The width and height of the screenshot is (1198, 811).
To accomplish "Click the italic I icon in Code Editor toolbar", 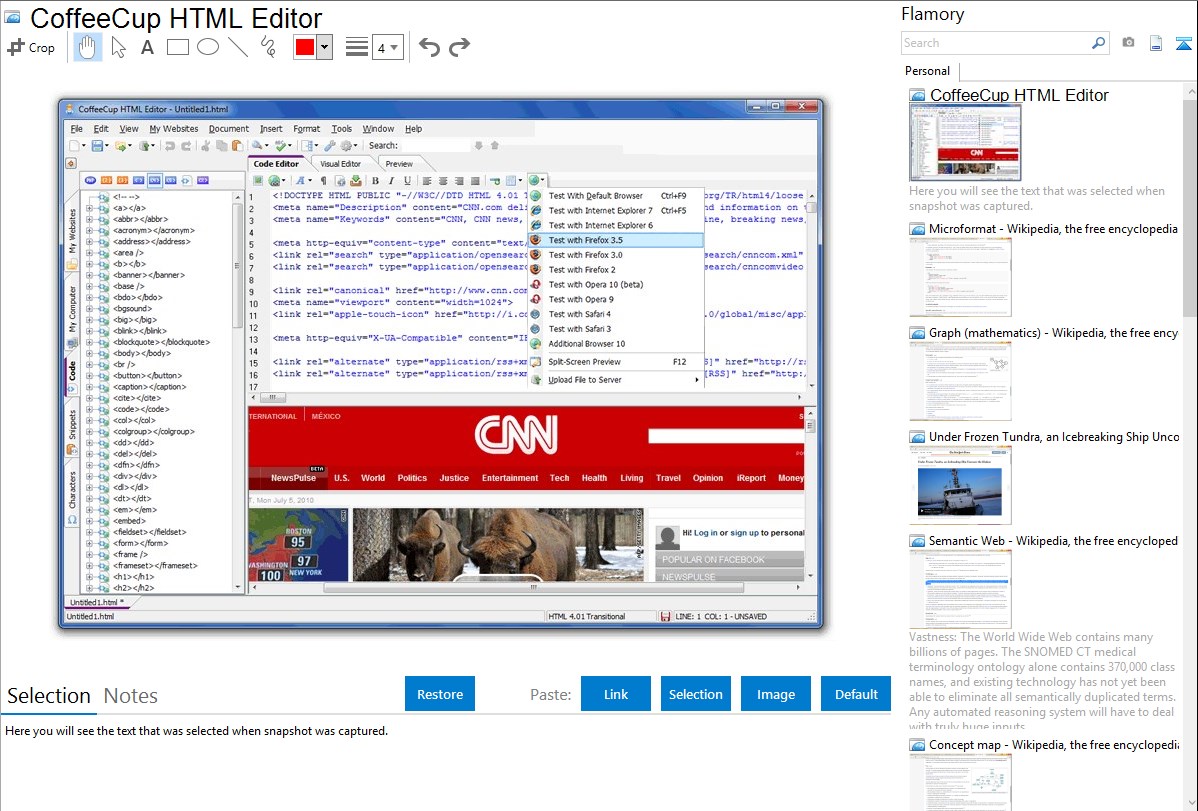I will point(391,181).
